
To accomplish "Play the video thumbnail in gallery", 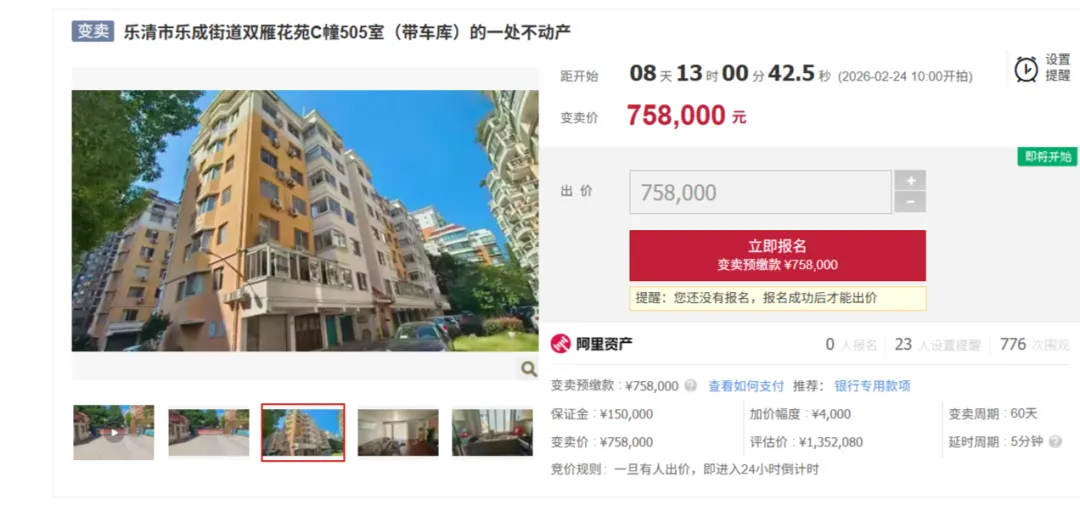I will (x=114, y=433).
